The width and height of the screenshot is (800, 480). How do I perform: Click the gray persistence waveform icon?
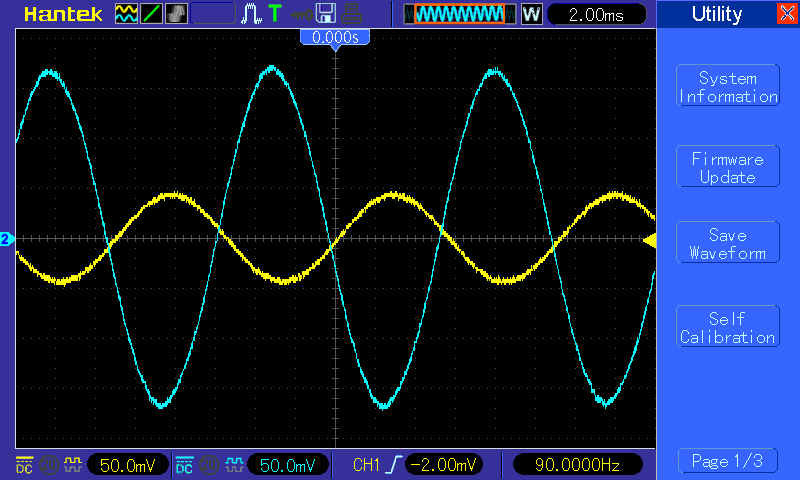[177, 13]
